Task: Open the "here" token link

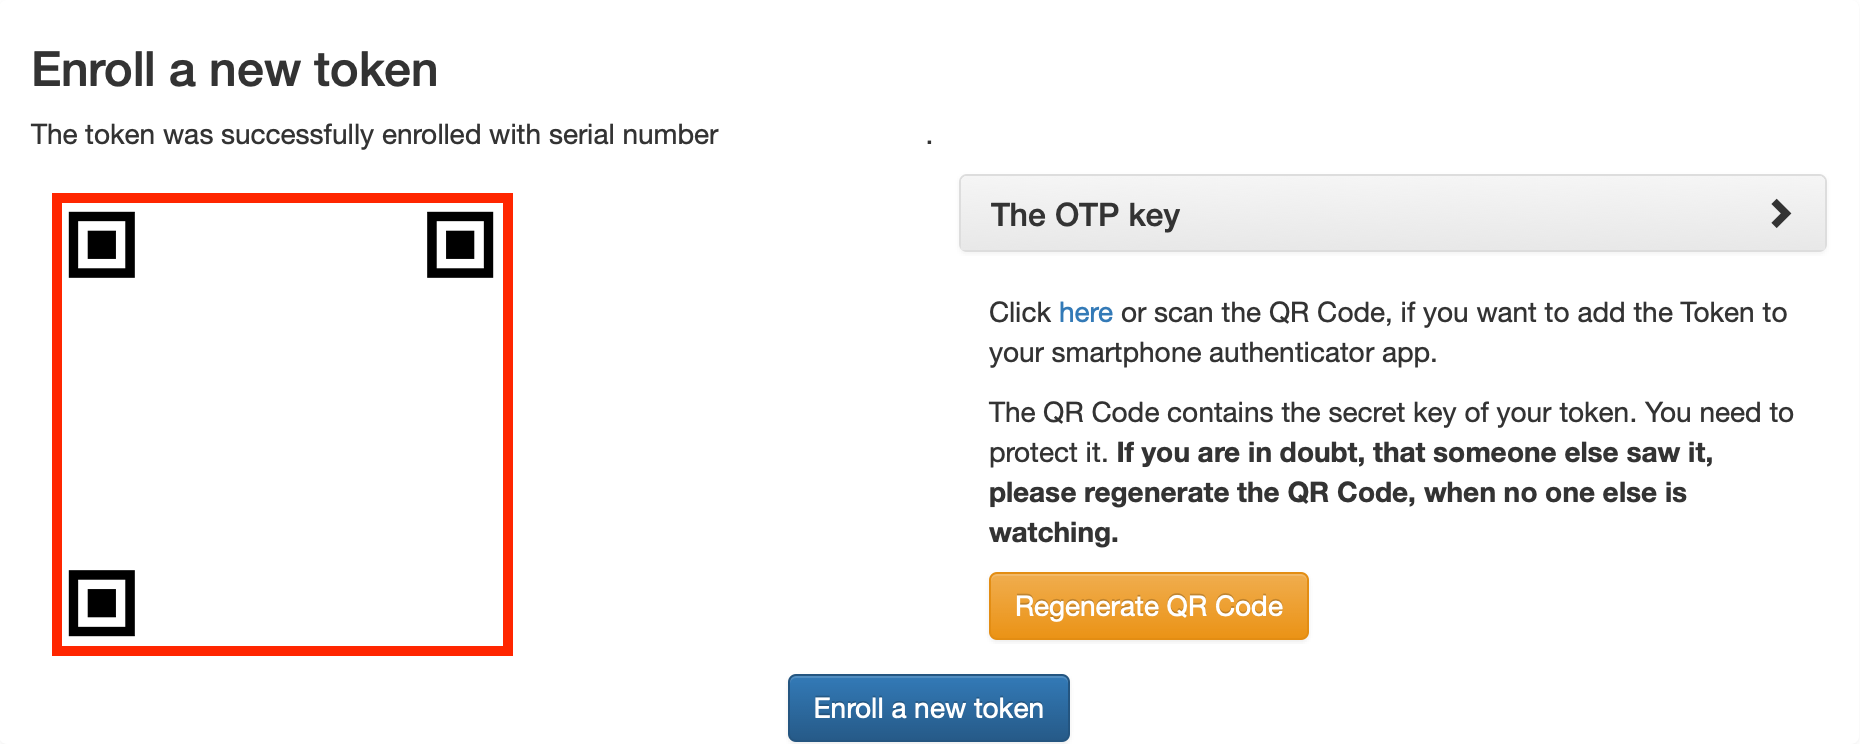Action: (1085, 313)
